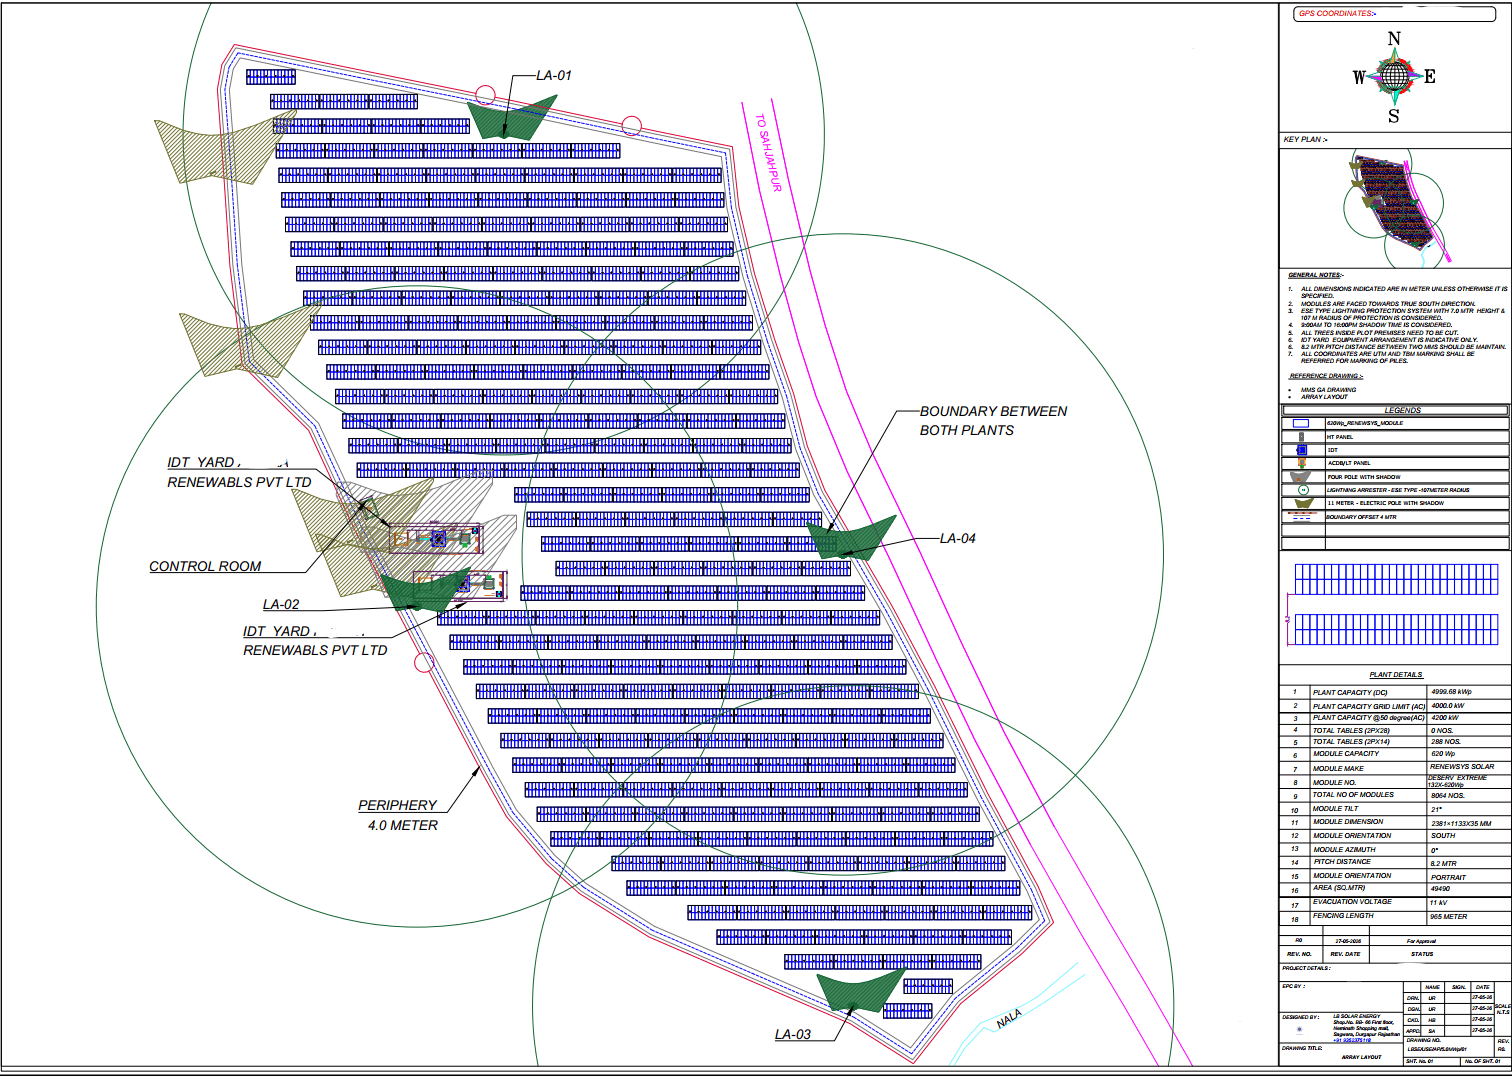
Task: Select the 11 kV evacuation voltage value
Action: tap(1439, 903)
